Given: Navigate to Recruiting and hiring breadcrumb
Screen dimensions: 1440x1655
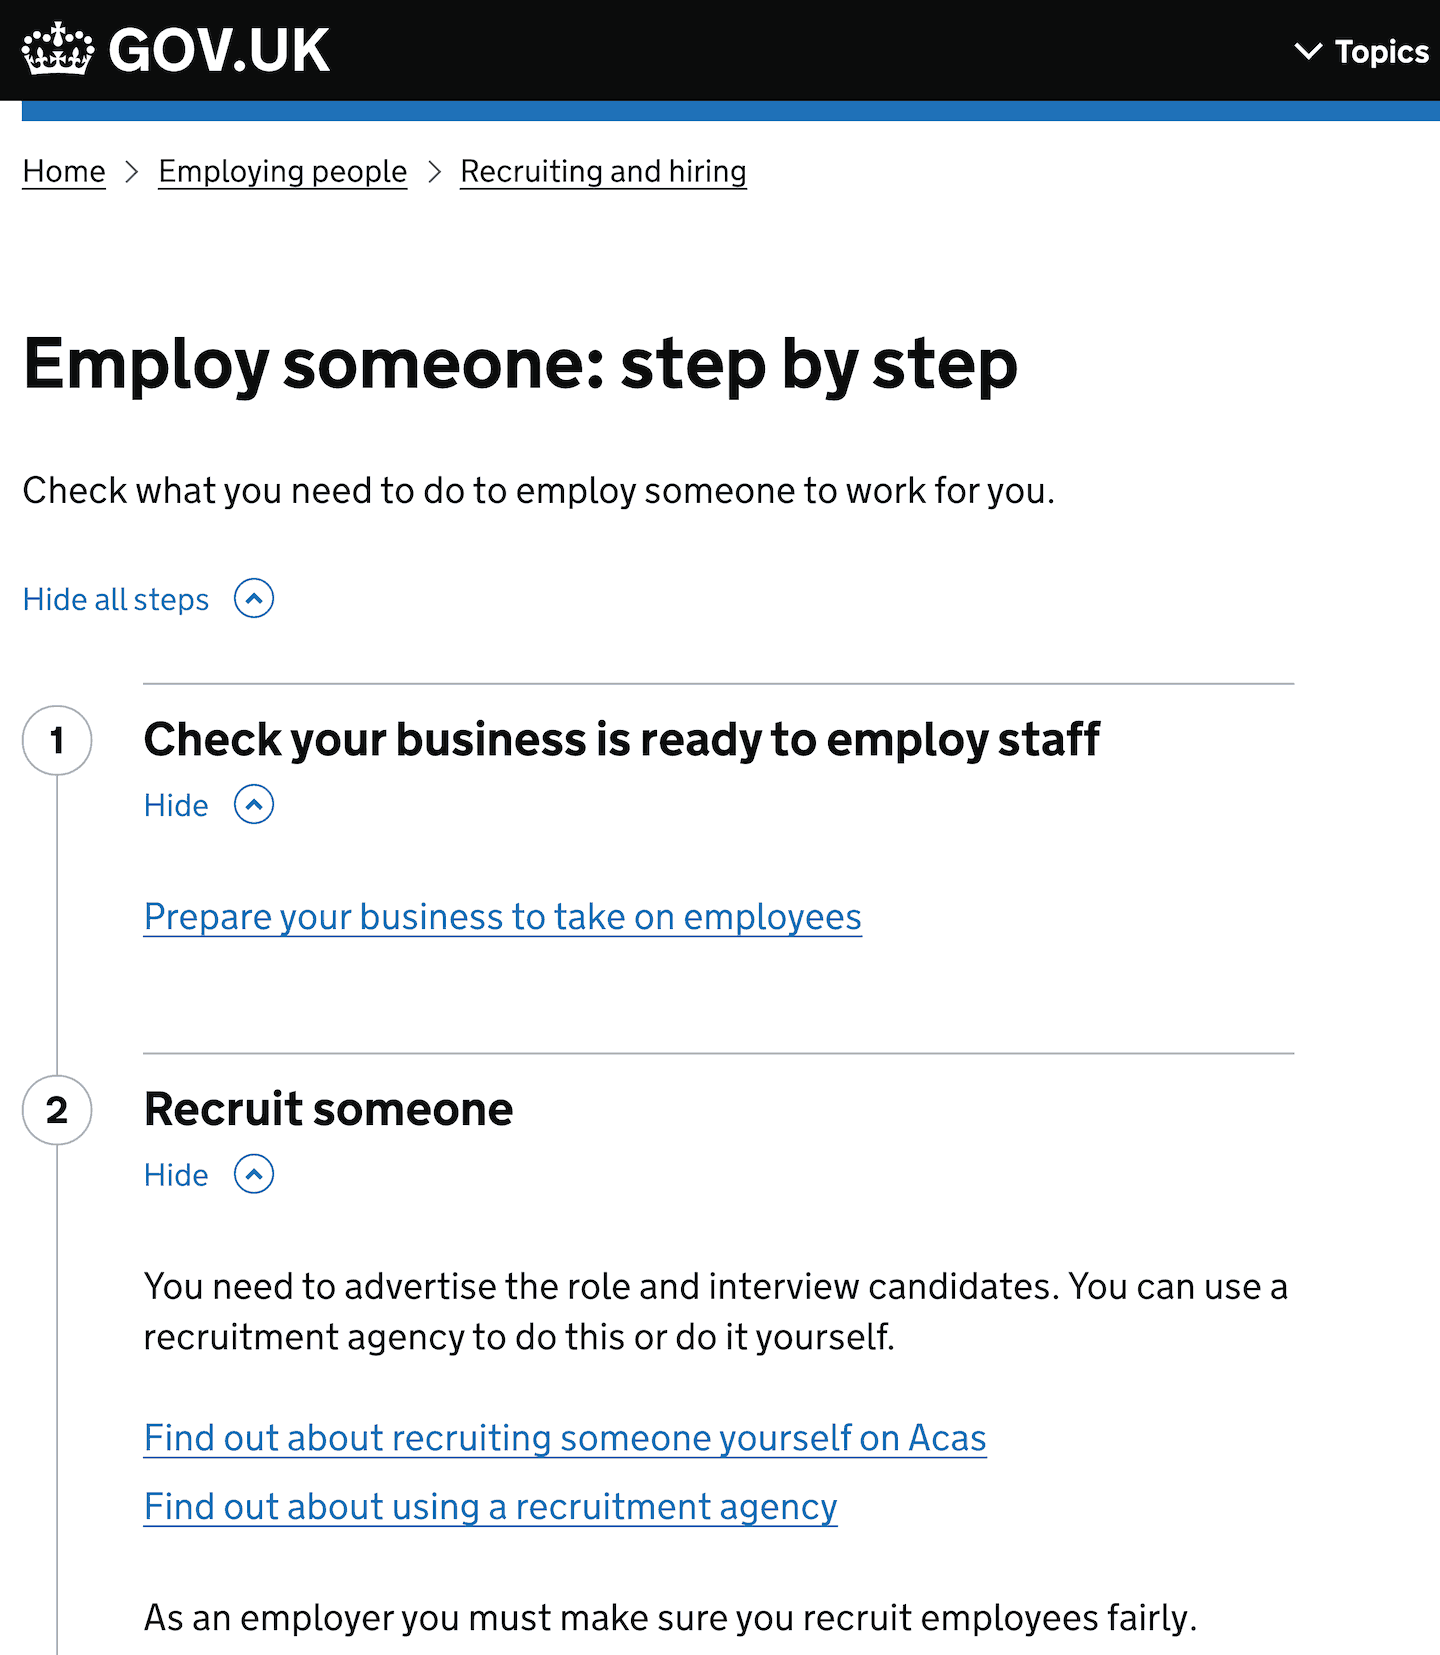Looking at the screenshot, I should coord(602,171).
